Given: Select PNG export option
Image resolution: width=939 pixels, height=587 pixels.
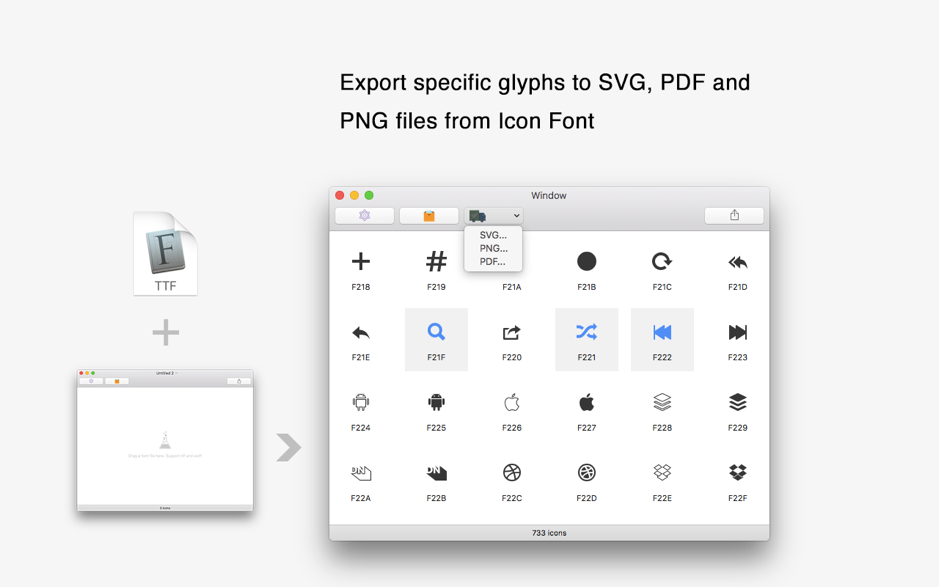Looking at the screenshot, I should [x=492, y=248].
